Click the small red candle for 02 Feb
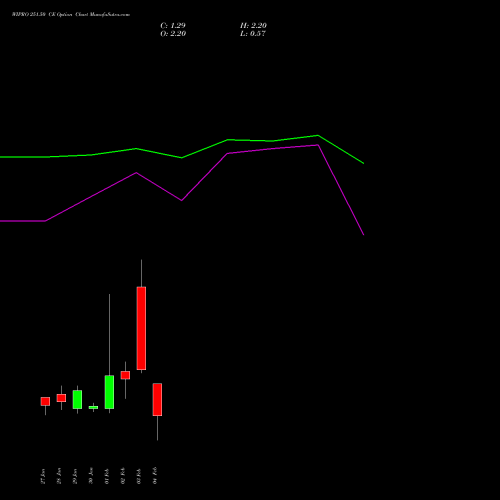500x500 pixels. point(125,375)
